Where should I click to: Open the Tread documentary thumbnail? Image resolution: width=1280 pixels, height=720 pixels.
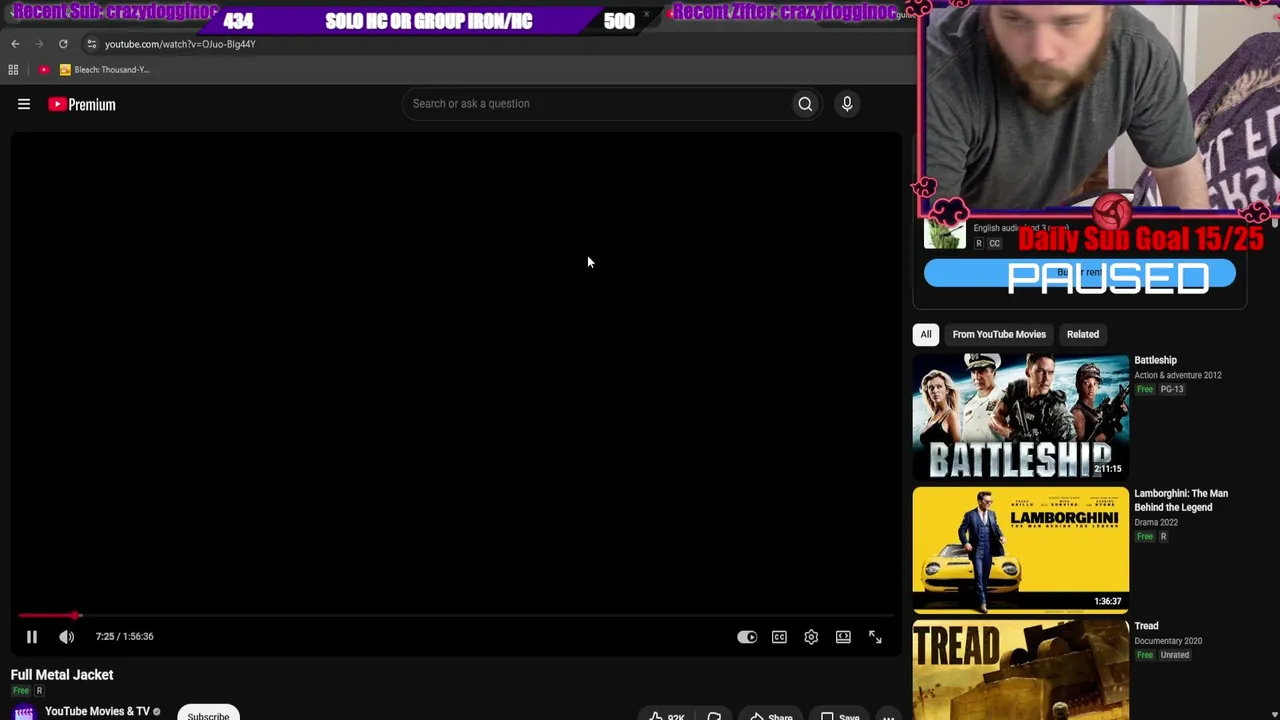pos(1021,670)
